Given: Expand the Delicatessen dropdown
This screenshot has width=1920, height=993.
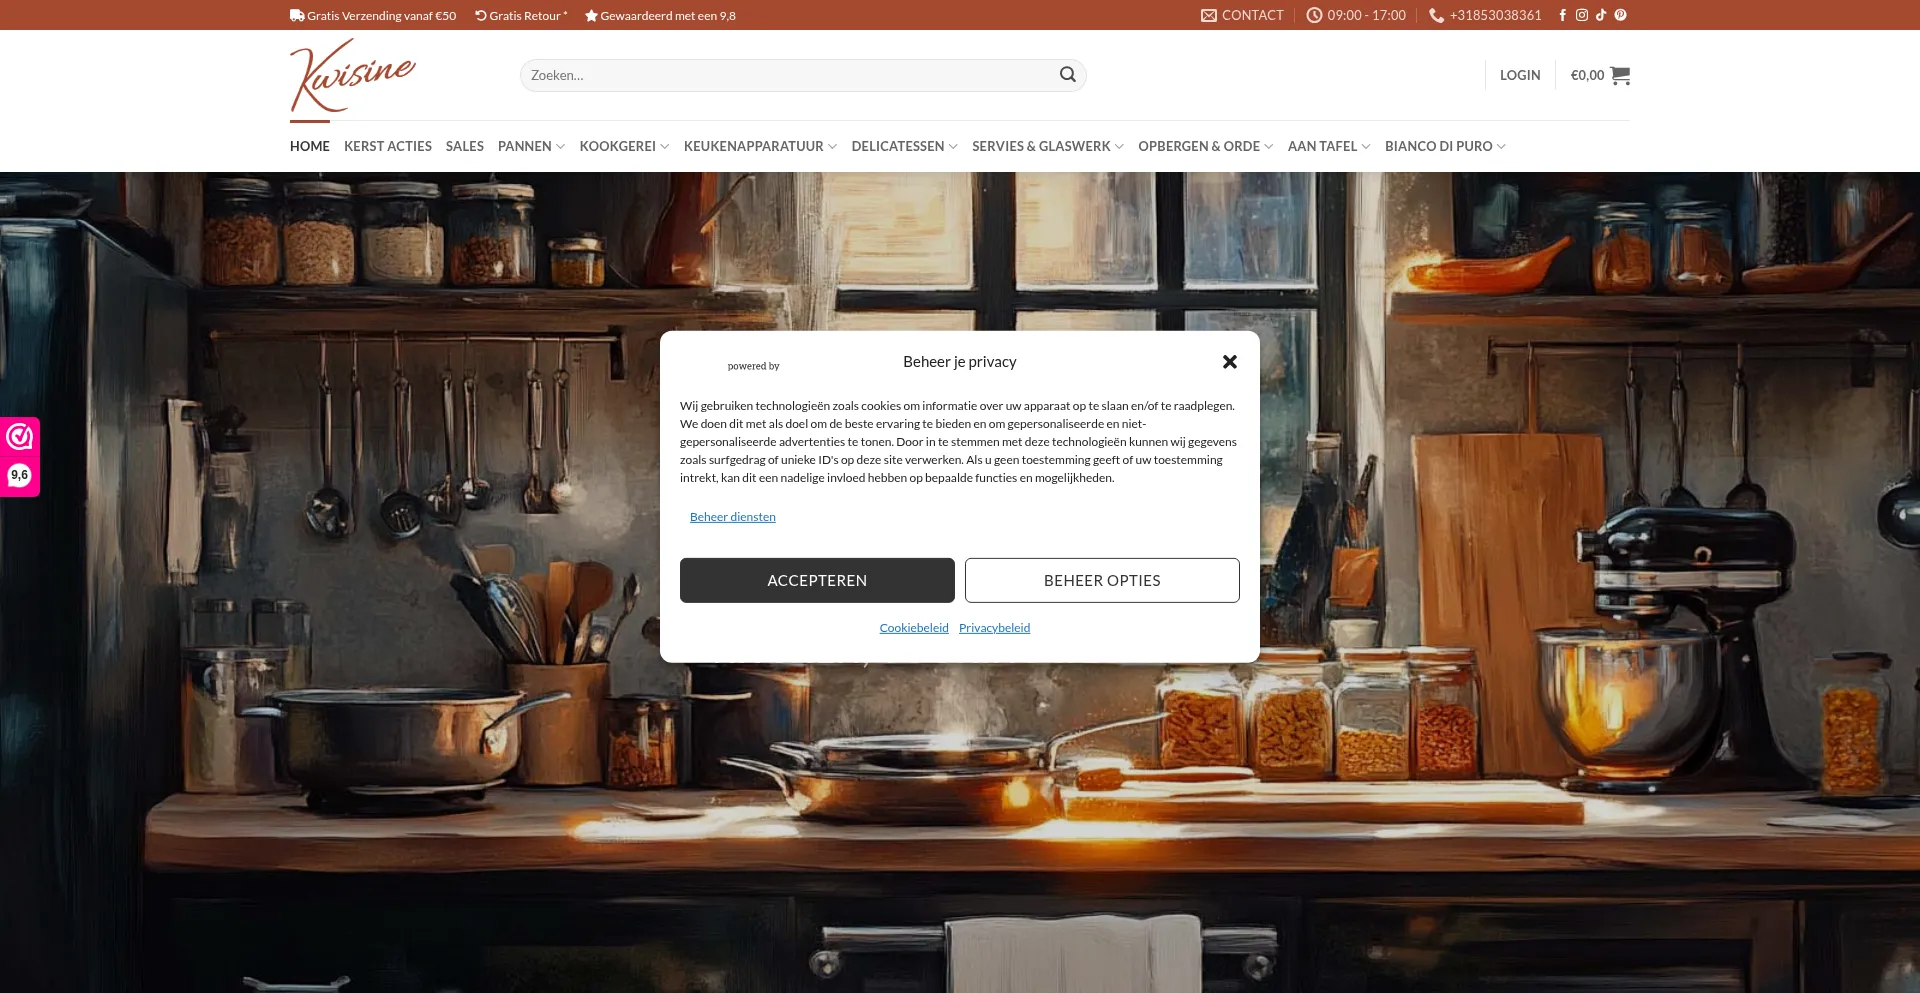Looking at the screenshot, I should pos(904,146).
